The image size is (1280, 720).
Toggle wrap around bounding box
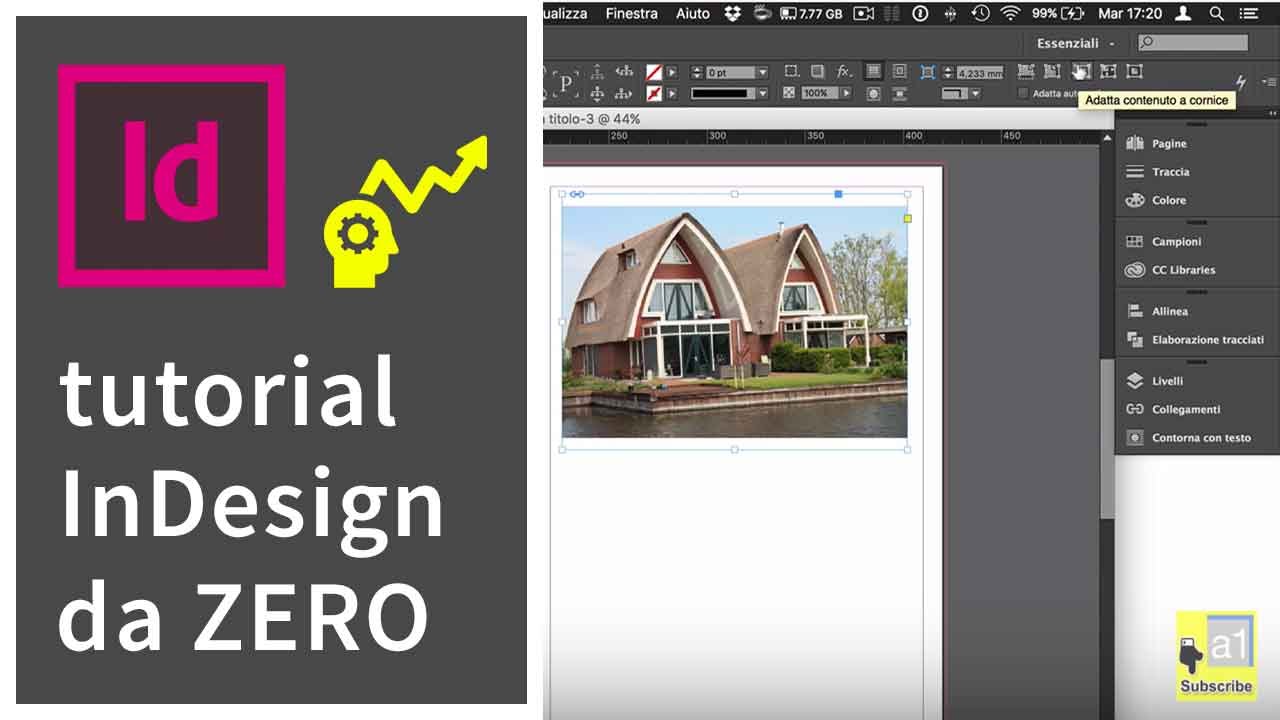(899, 71)
